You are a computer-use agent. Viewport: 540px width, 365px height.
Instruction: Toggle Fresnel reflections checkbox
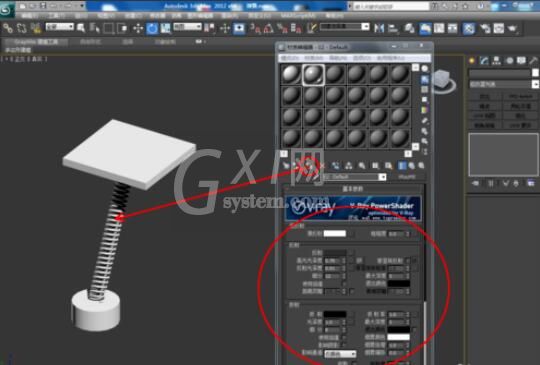point(408,261)
